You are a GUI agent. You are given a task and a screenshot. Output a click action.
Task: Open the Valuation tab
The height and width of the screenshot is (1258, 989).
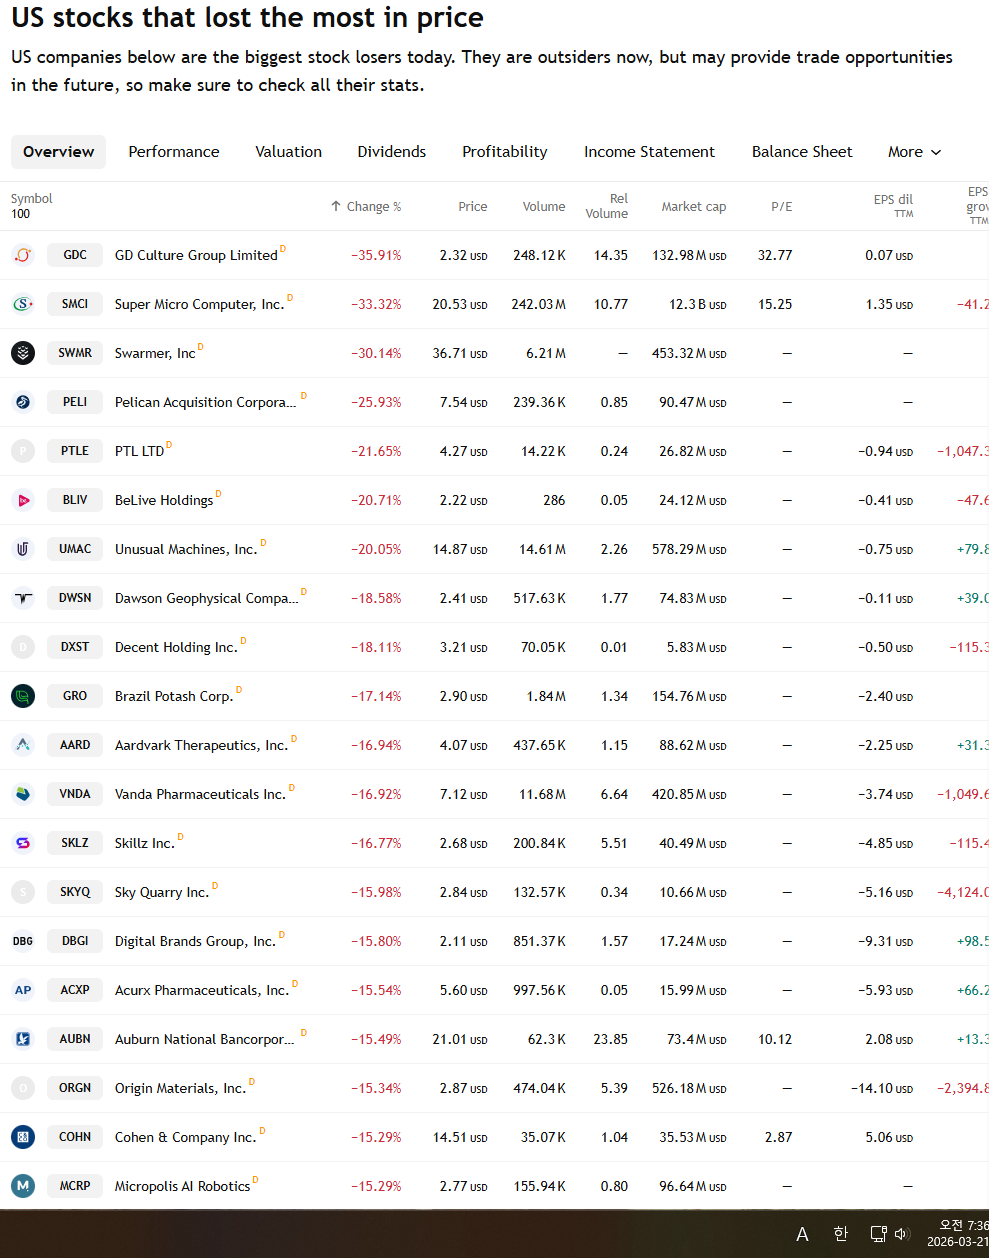(288, 152)
